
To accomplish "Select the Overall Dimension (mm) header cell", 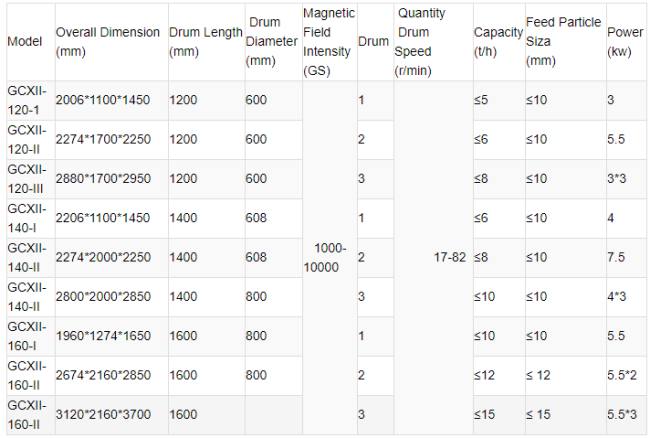I will click(x=107, y=41).
